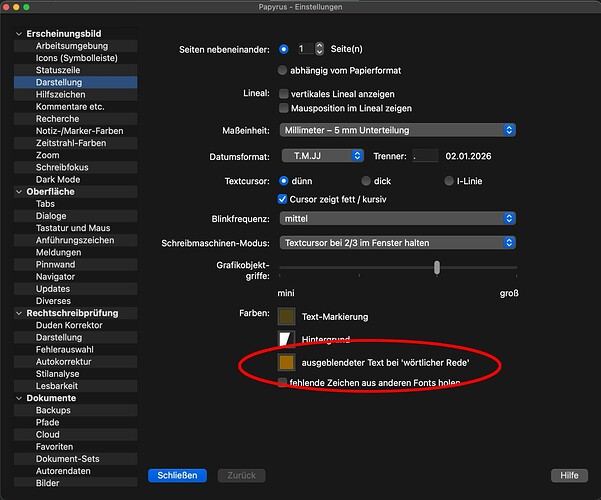The image size is (601, 500).
Task: Open the Hintergrund color swatch
Action: tap(286, 340)
